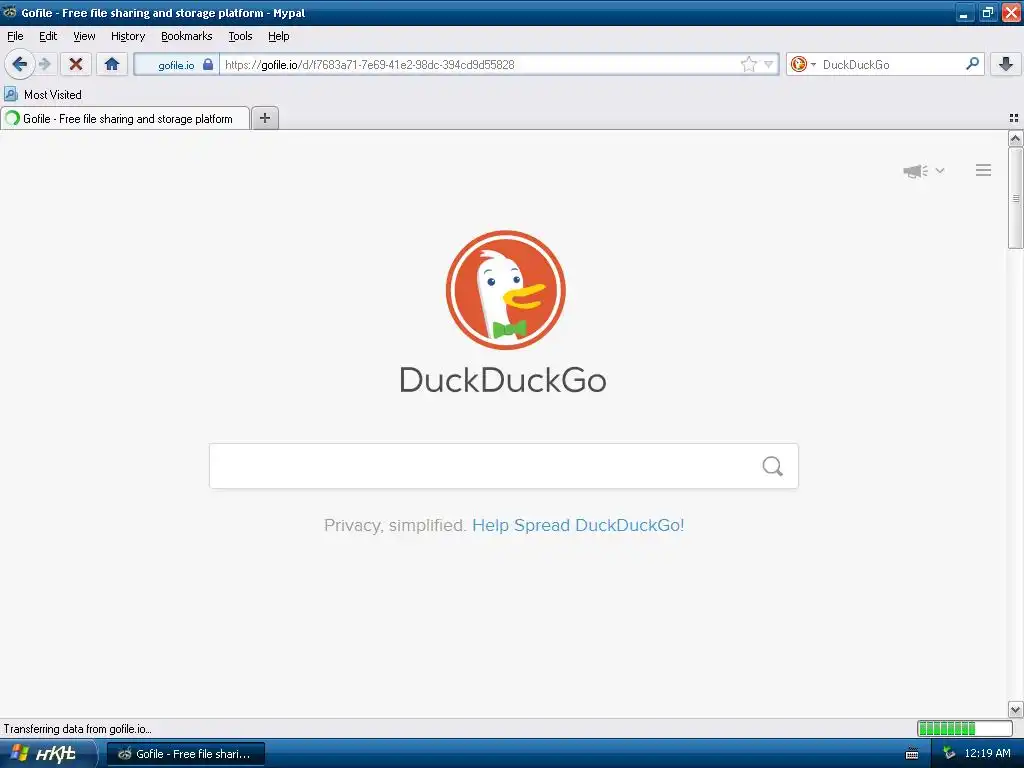Follow the Help Spread DuckDuckGo! link
The height and width of the screenshot is (768, 1024).
578,525
